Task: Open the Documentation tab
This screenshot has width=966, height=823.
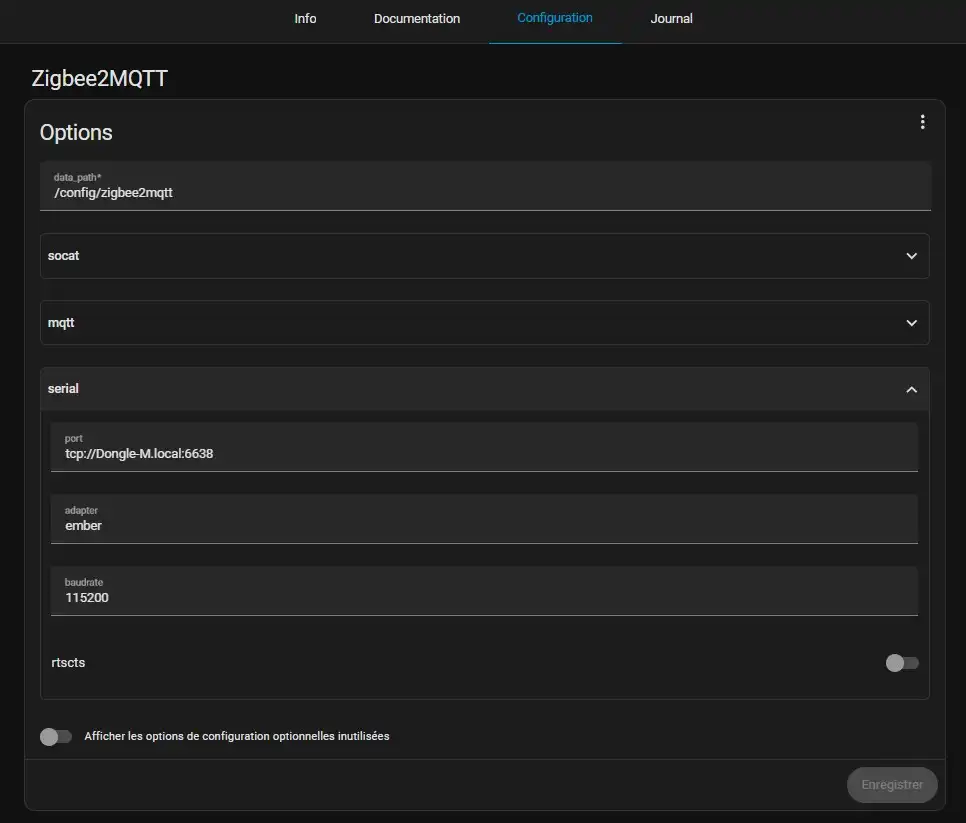Action: point(417,19)
